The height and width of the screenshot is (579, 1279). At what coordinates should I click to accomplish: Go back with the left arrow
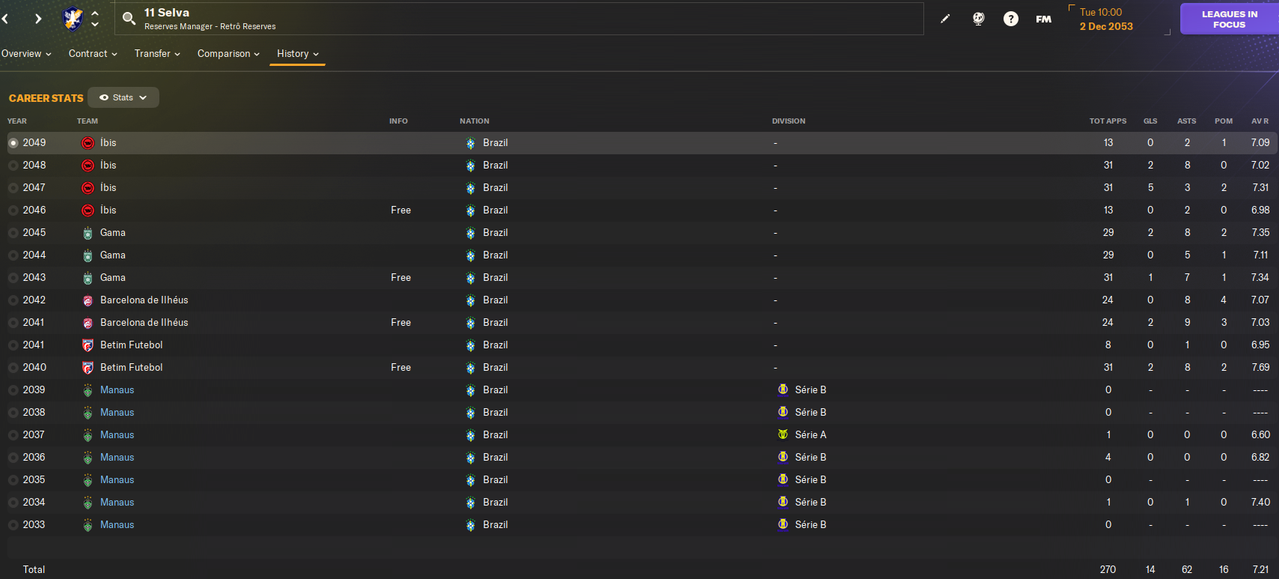[5, 19]
